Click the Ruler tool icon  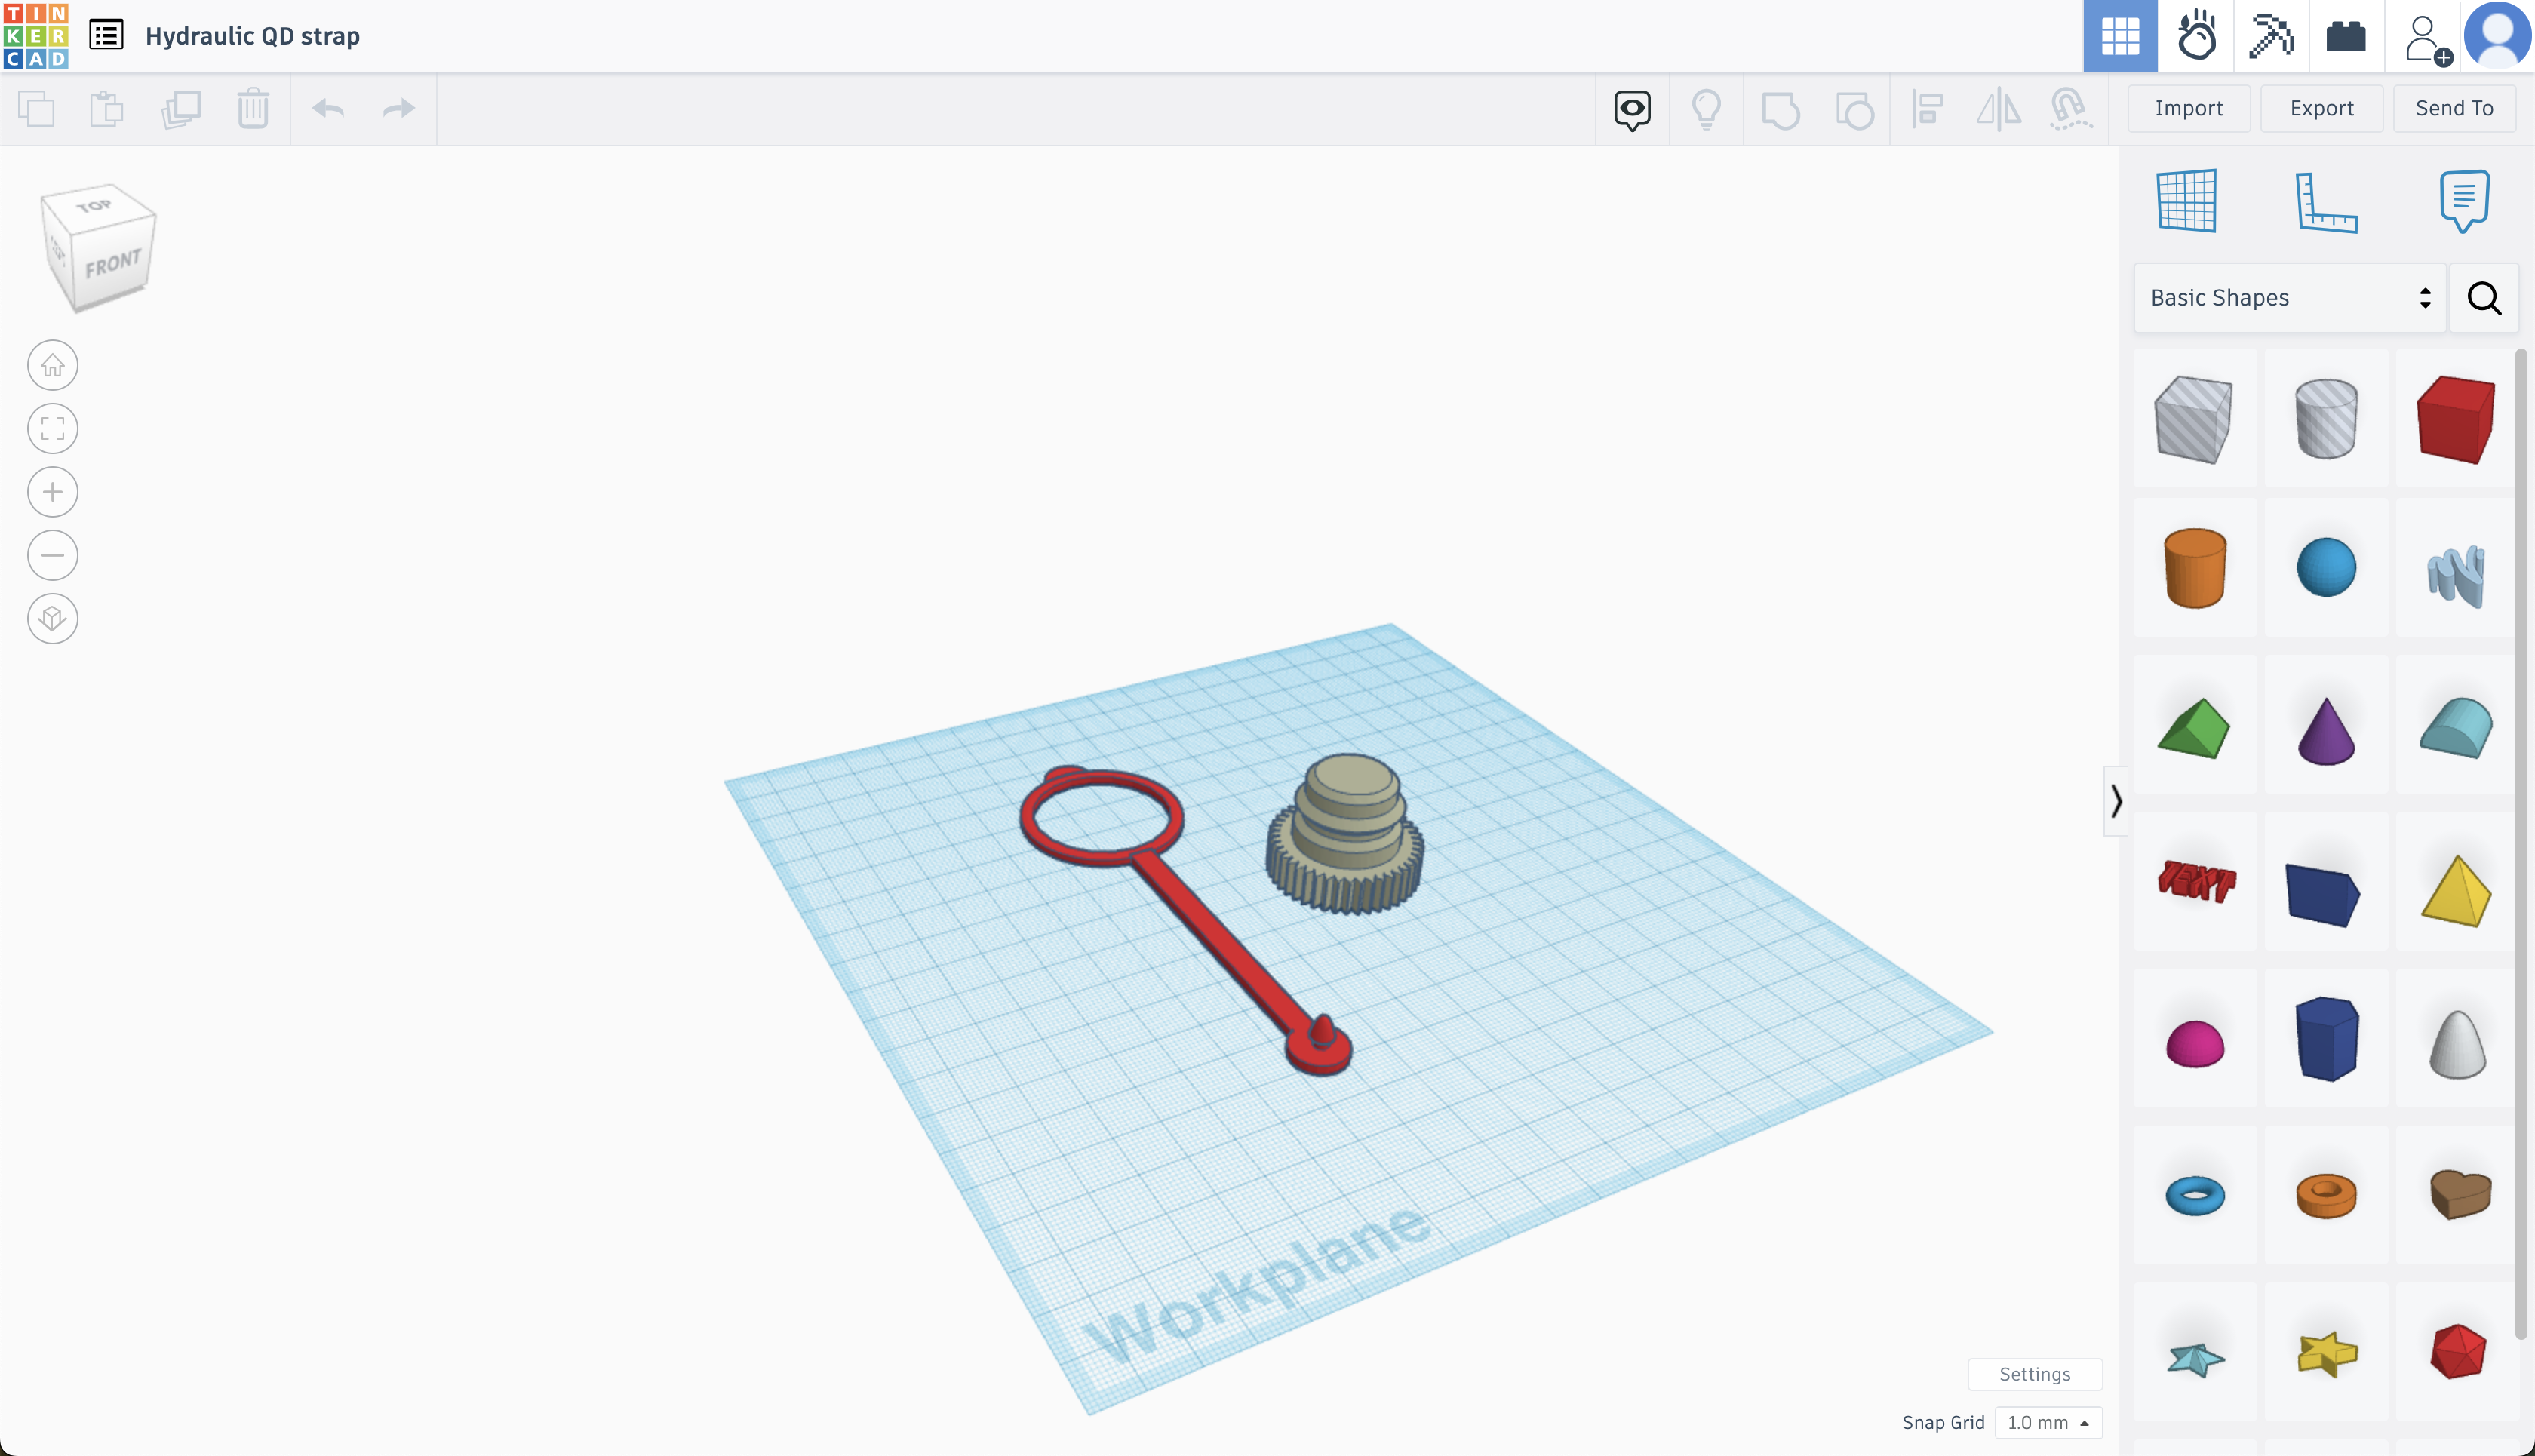2325,202
